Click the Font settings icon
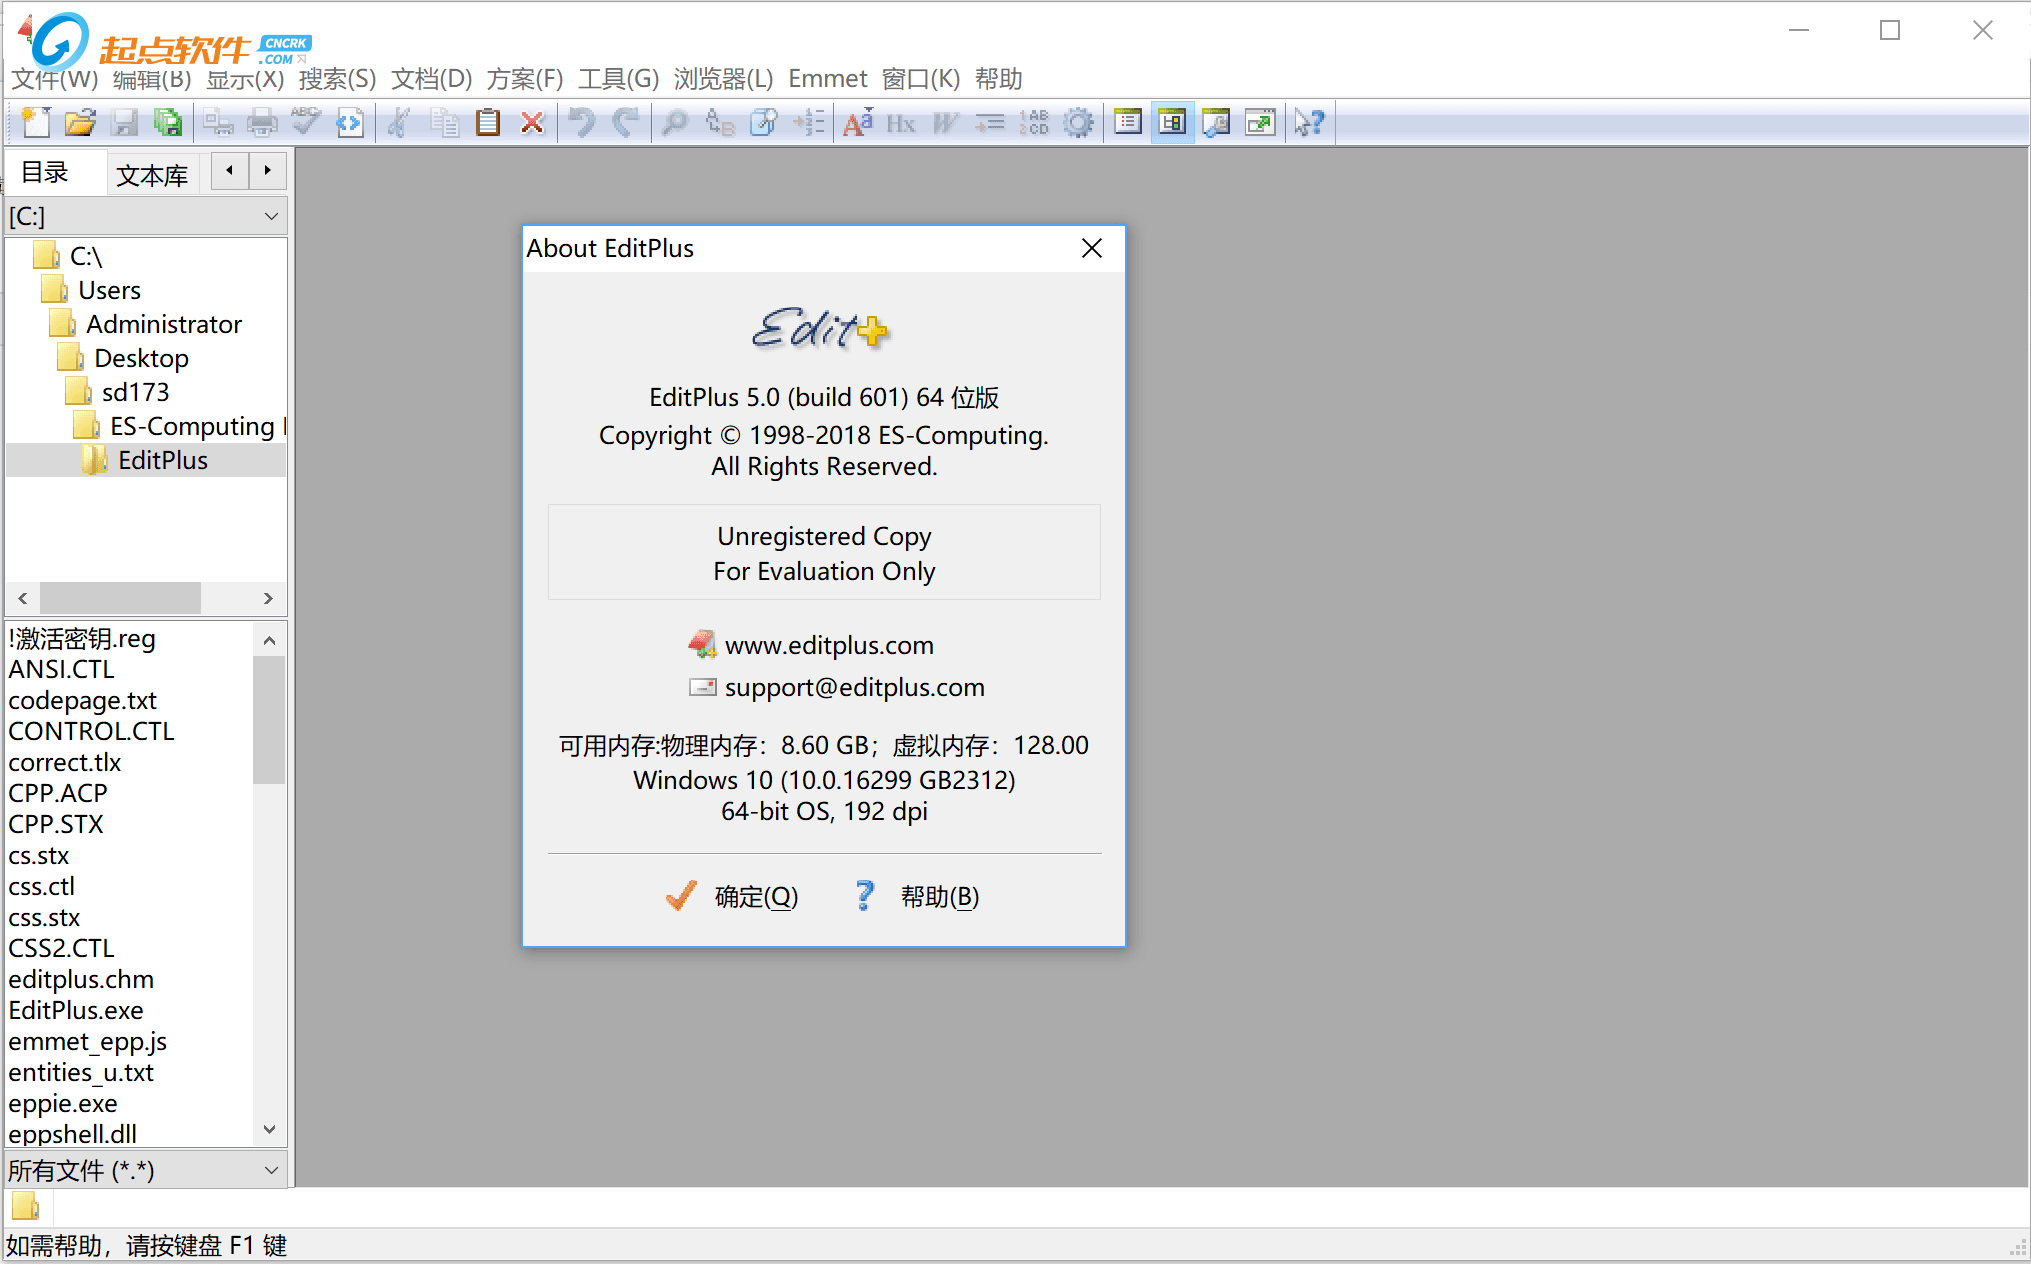This screenshot has height=1264, width=2031. (858, 122)
